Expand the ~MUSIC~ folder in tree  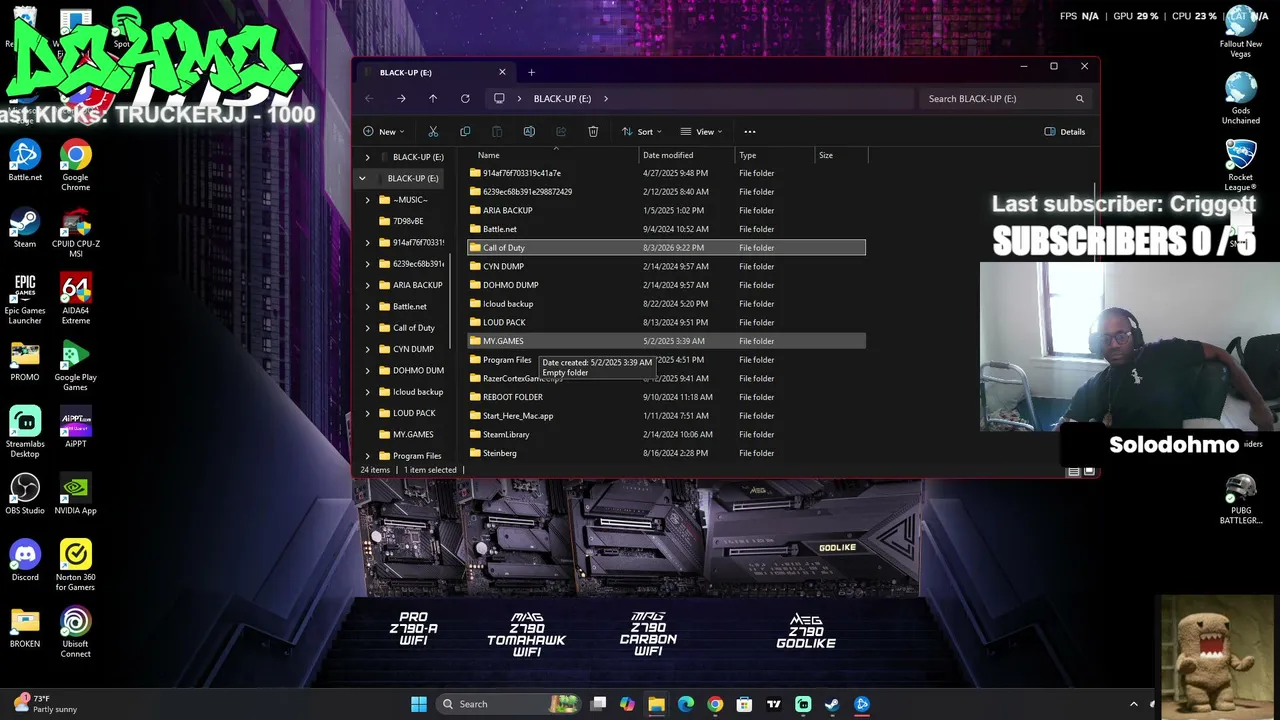coord(367,200)
